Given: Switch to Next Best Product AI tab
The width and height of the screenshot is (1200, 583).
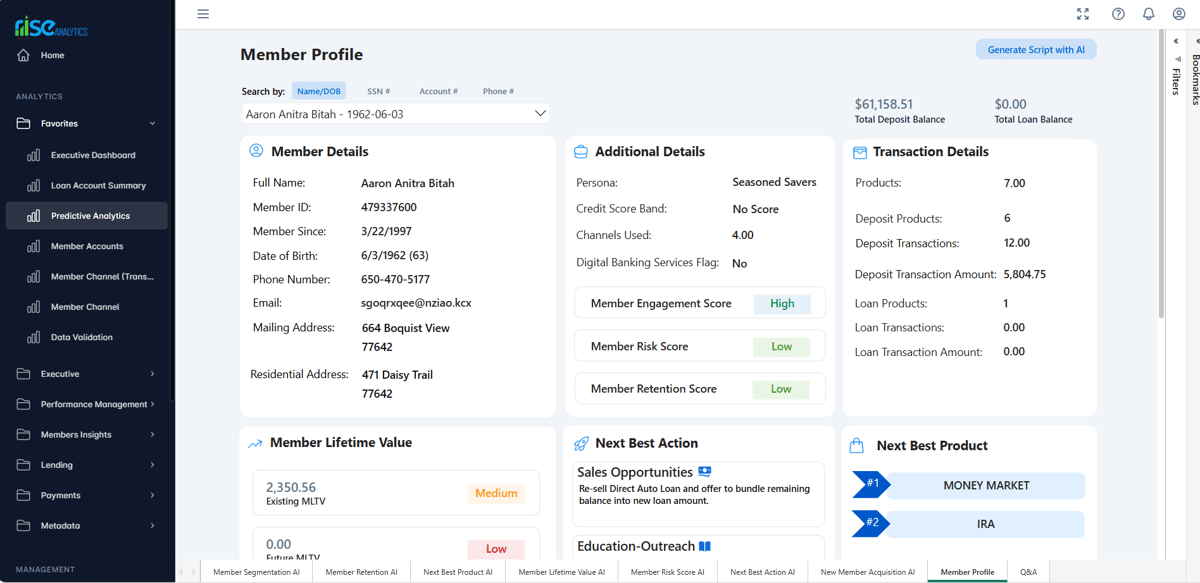Looking at the screenshot, I should tap(458, 572).
